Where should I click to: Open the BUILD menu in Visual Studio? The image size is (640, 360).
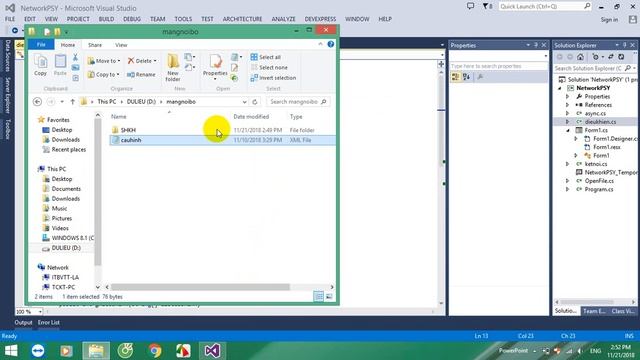coord(106,19)
